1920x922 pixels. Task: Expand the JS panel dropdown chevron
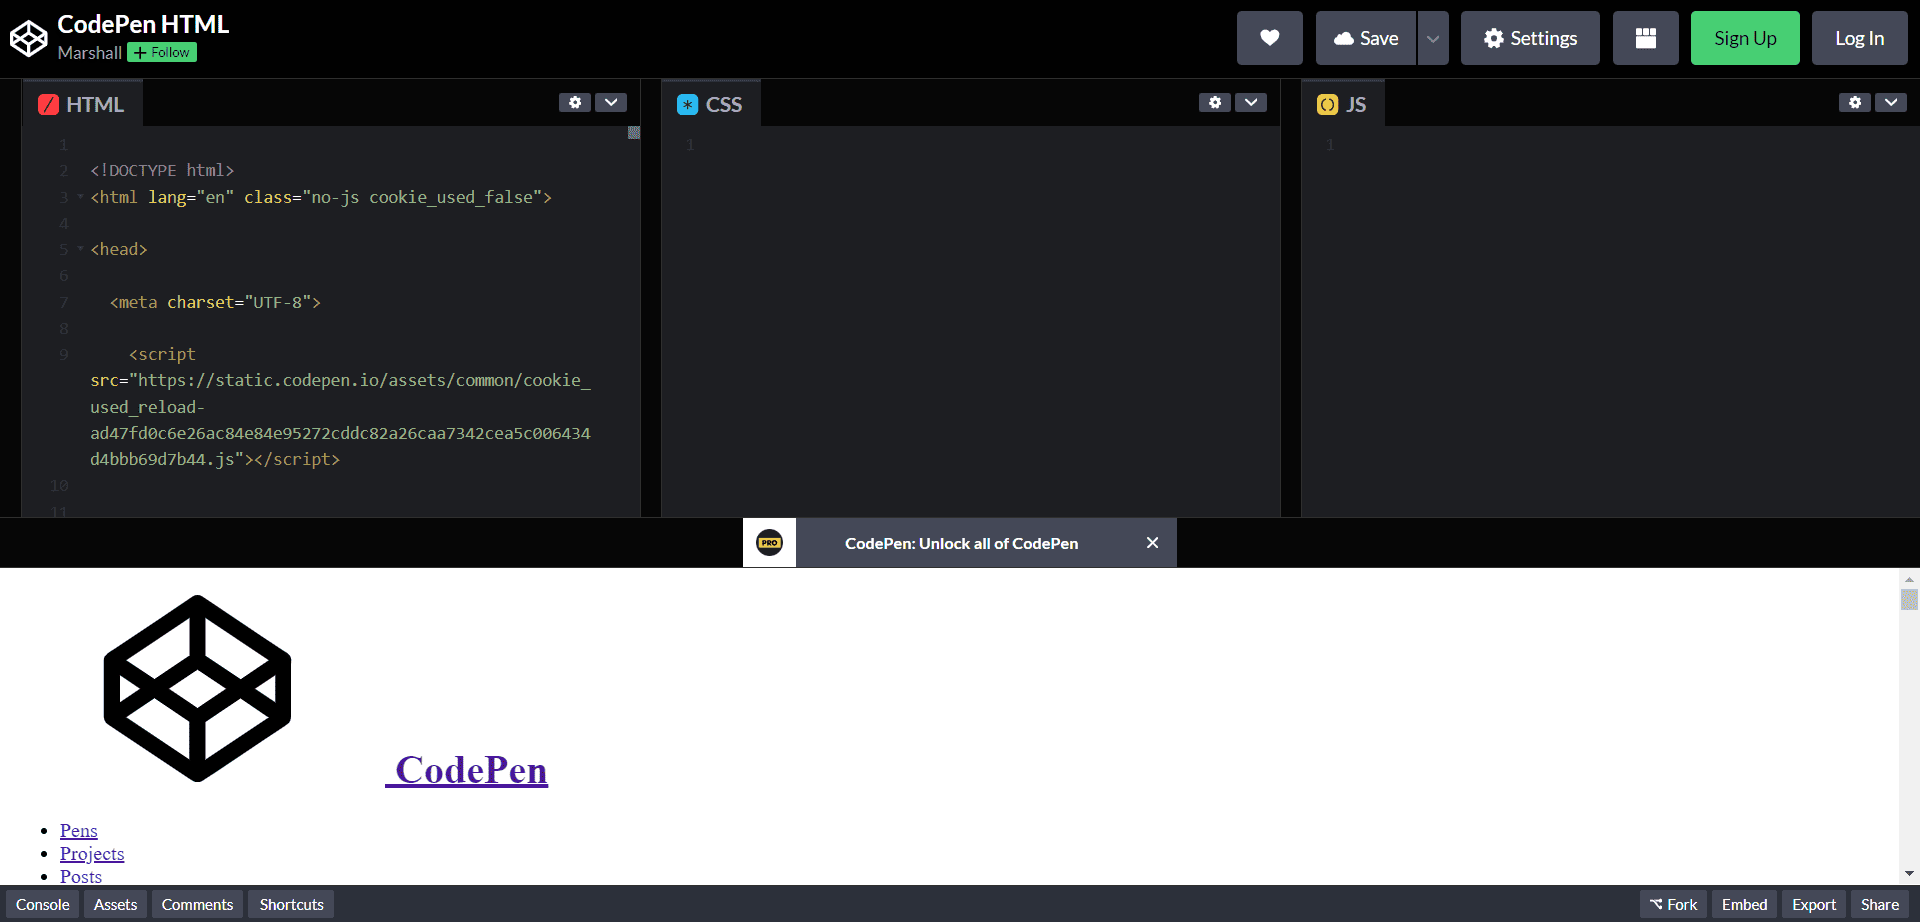point(1891,102)
